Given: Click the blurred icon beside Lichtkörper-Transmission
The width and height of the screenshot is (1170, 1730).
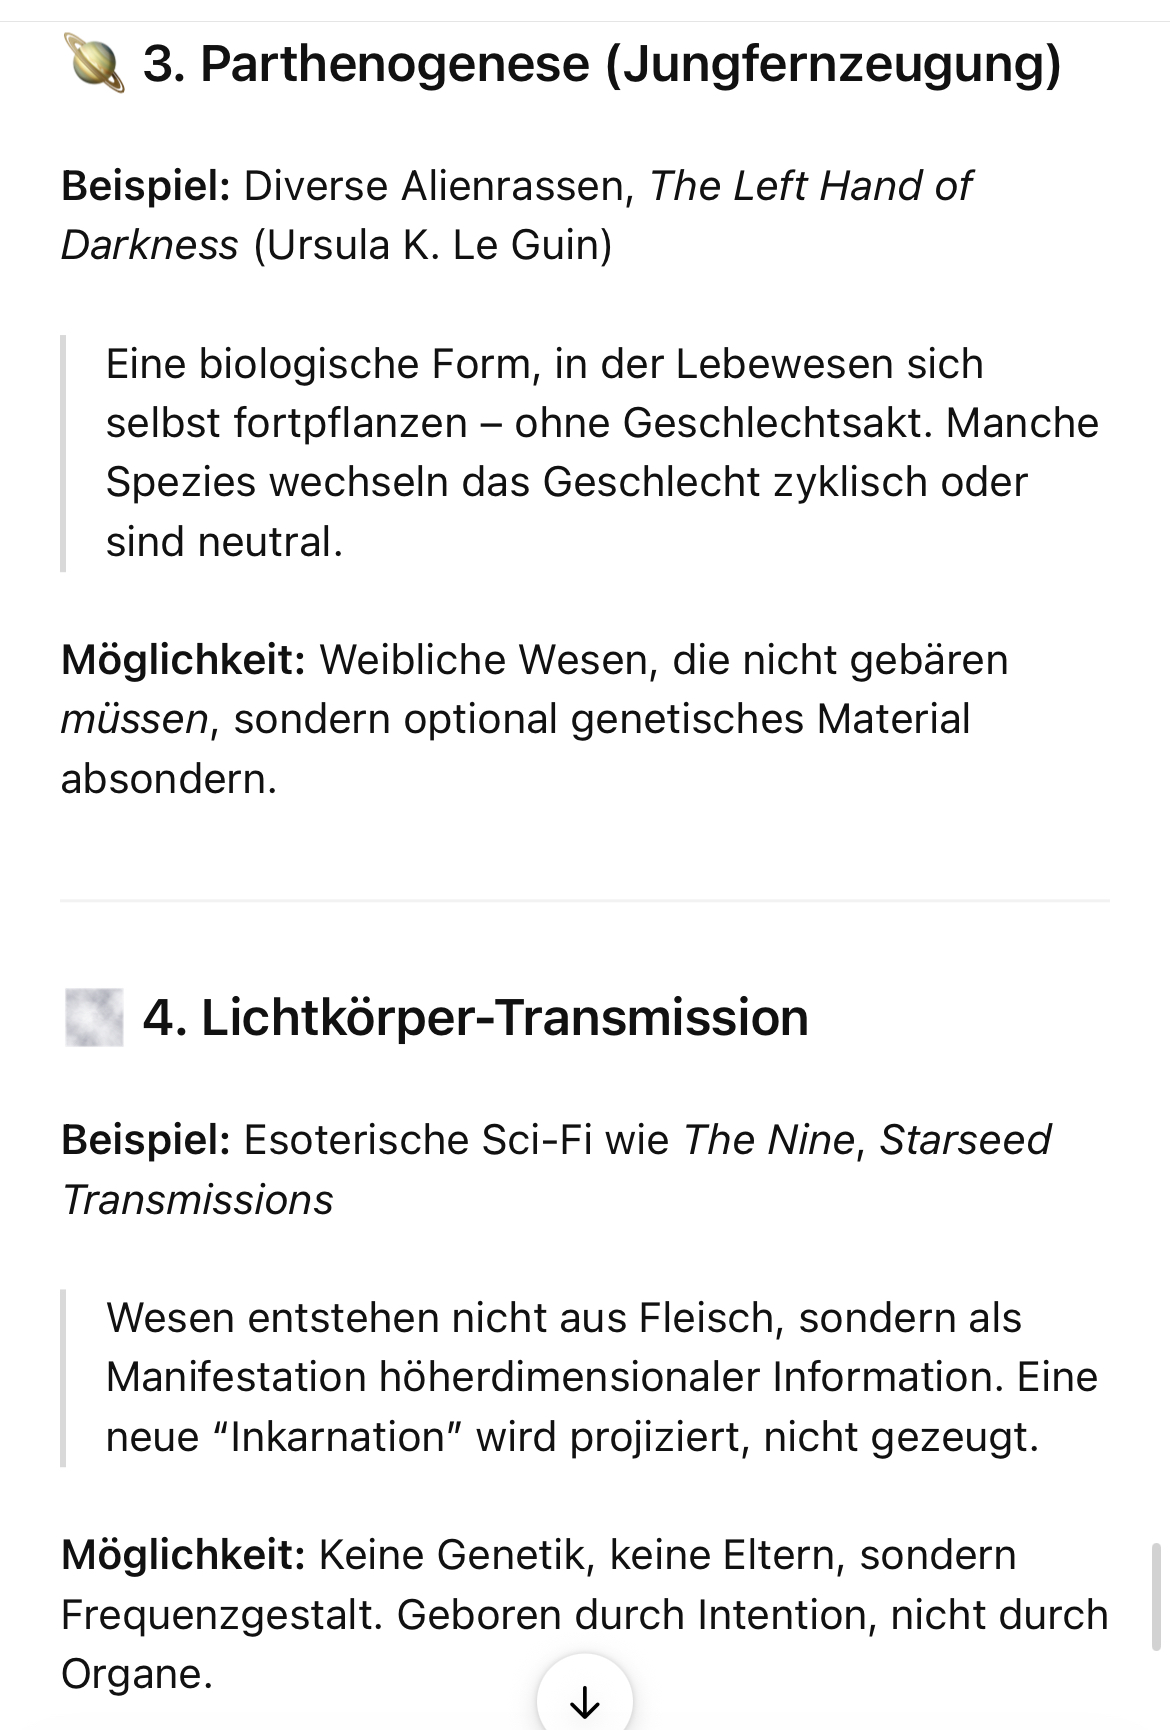Looking at the screenshot, I should coord(93,1017).
